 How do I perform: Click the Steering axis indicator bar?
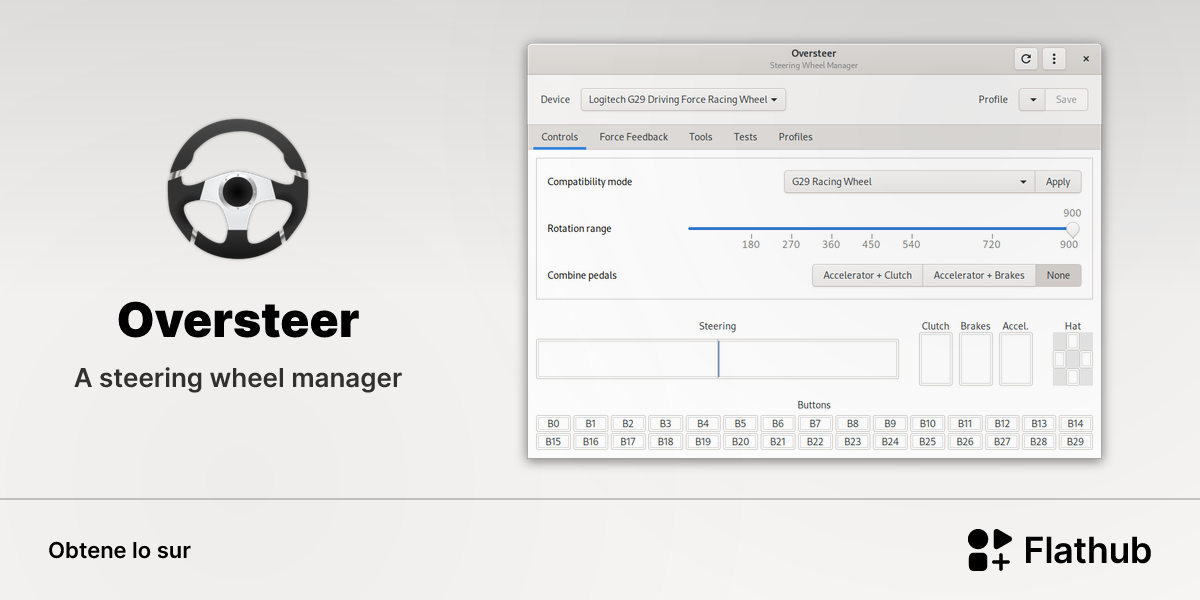[x=718, y=359]
